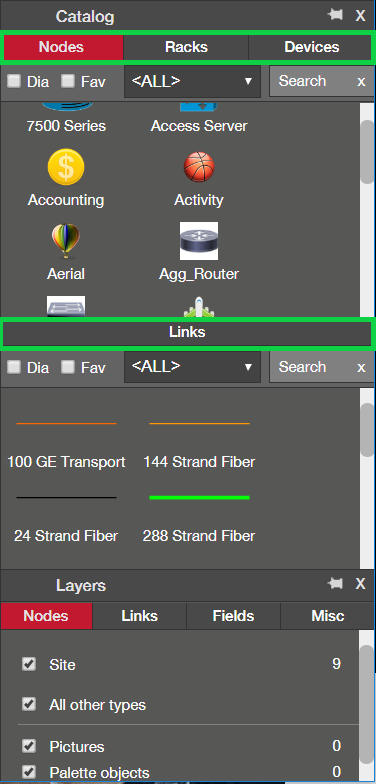Uncheck All other types checkbox

[29, 704]
